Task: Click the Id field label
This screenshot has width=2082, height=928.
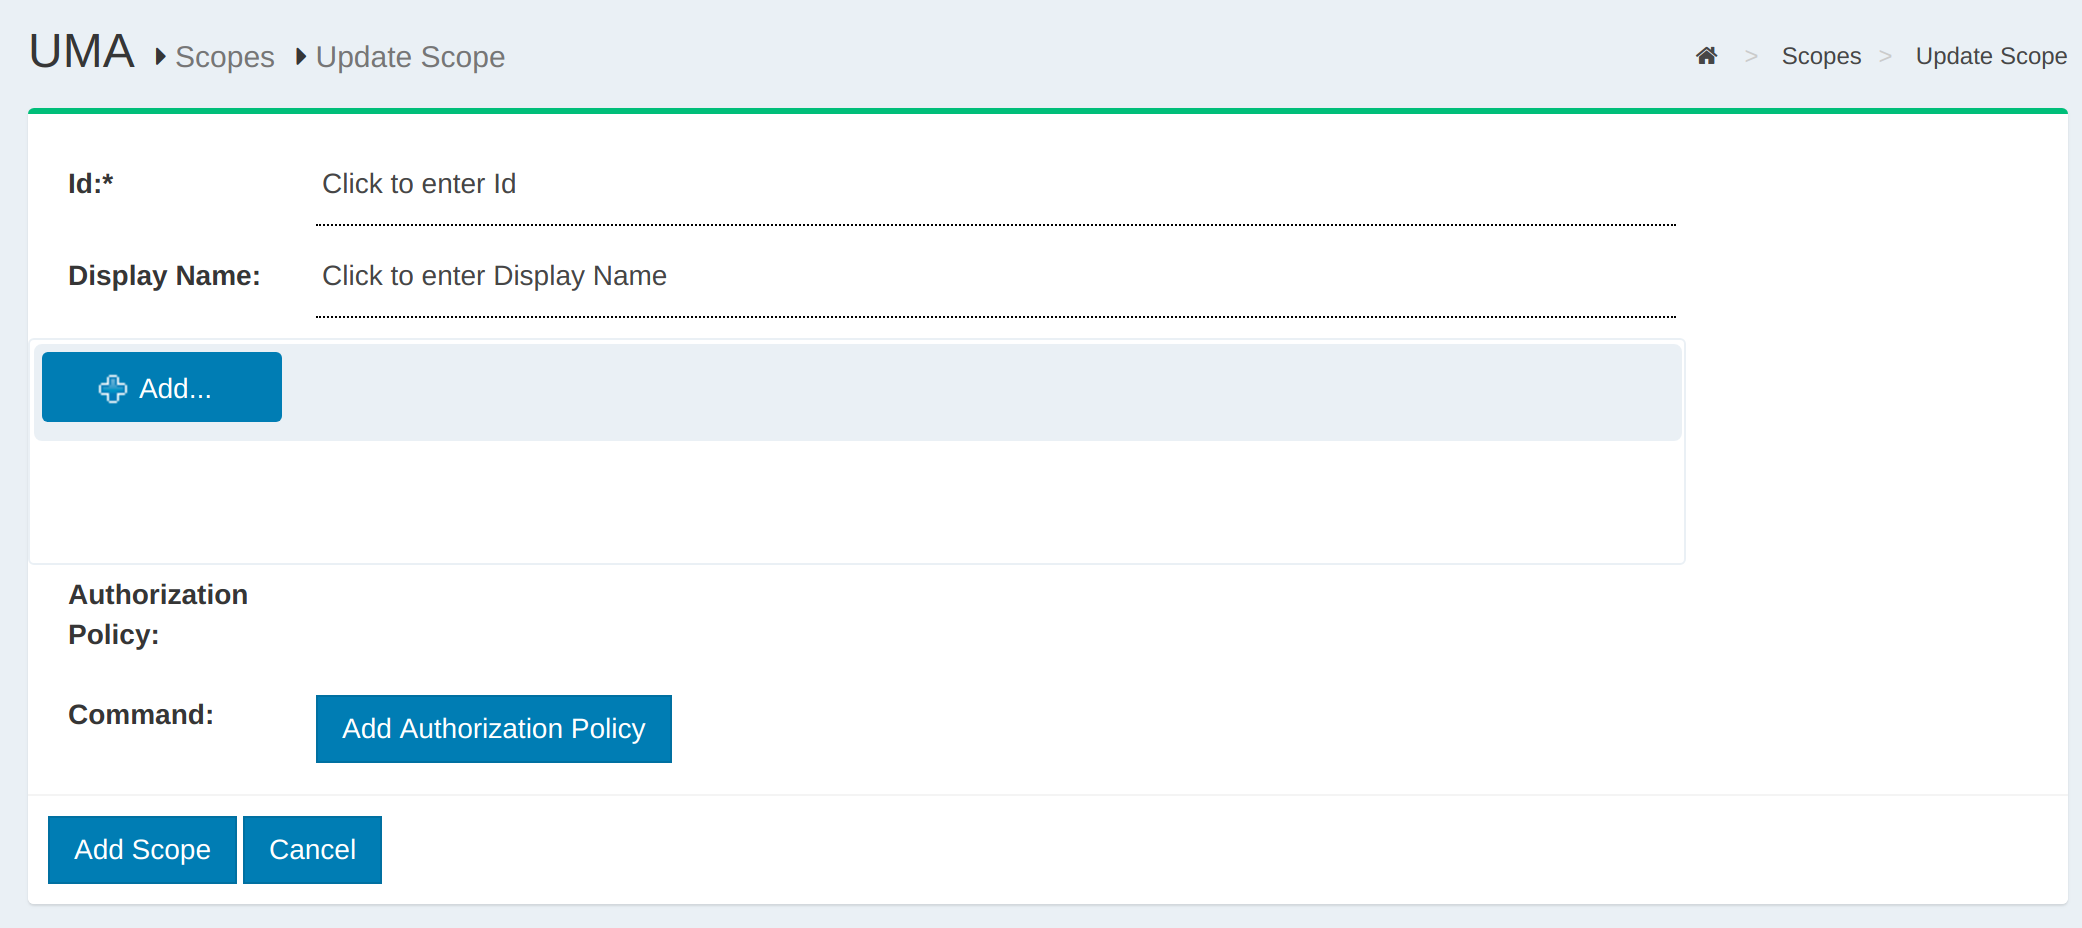Action: (91, 184)
